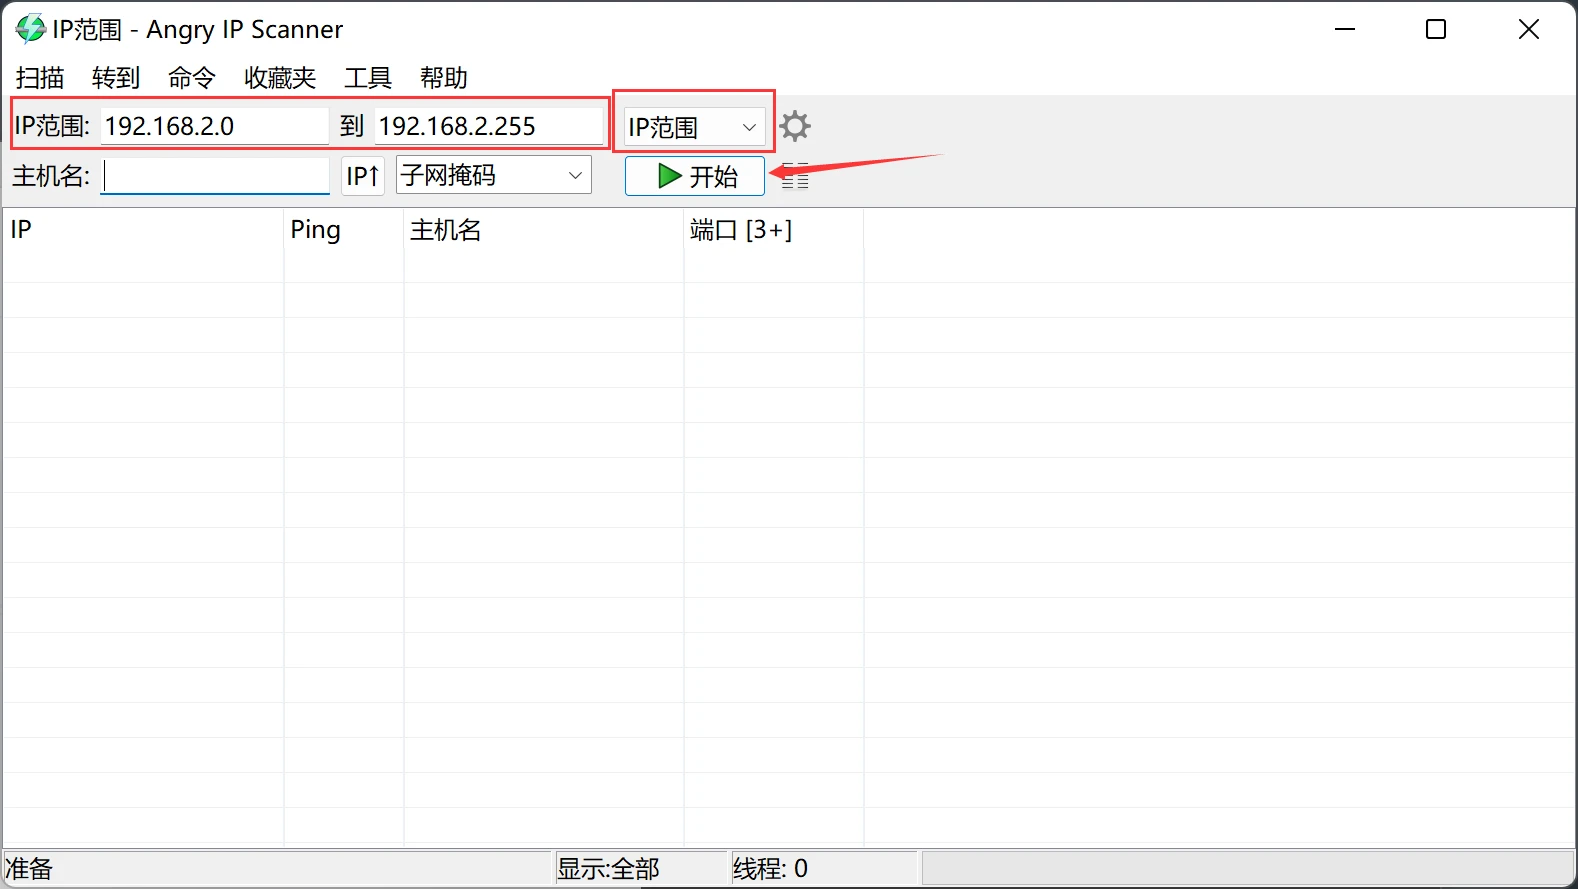This screenshot has width=1578, height=889.
Task: Open the preferences gear icon
Action: coord(795,126)
